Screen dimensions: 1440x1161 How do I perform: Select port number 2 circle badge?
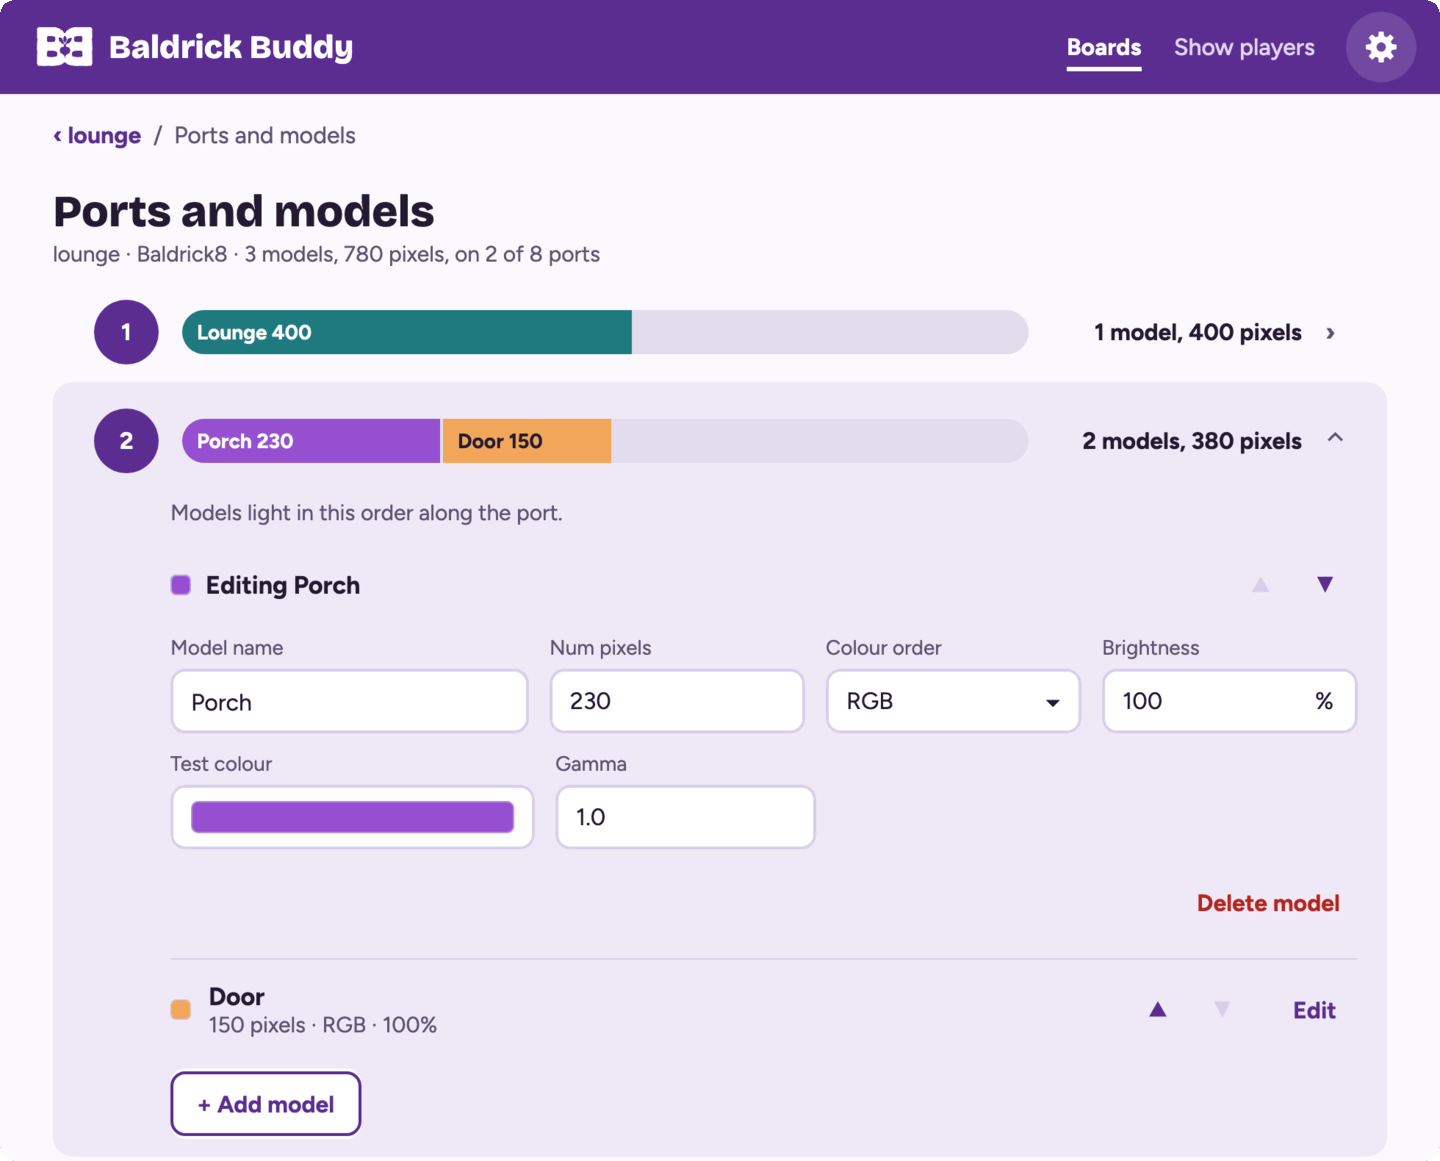click(126, 441)
